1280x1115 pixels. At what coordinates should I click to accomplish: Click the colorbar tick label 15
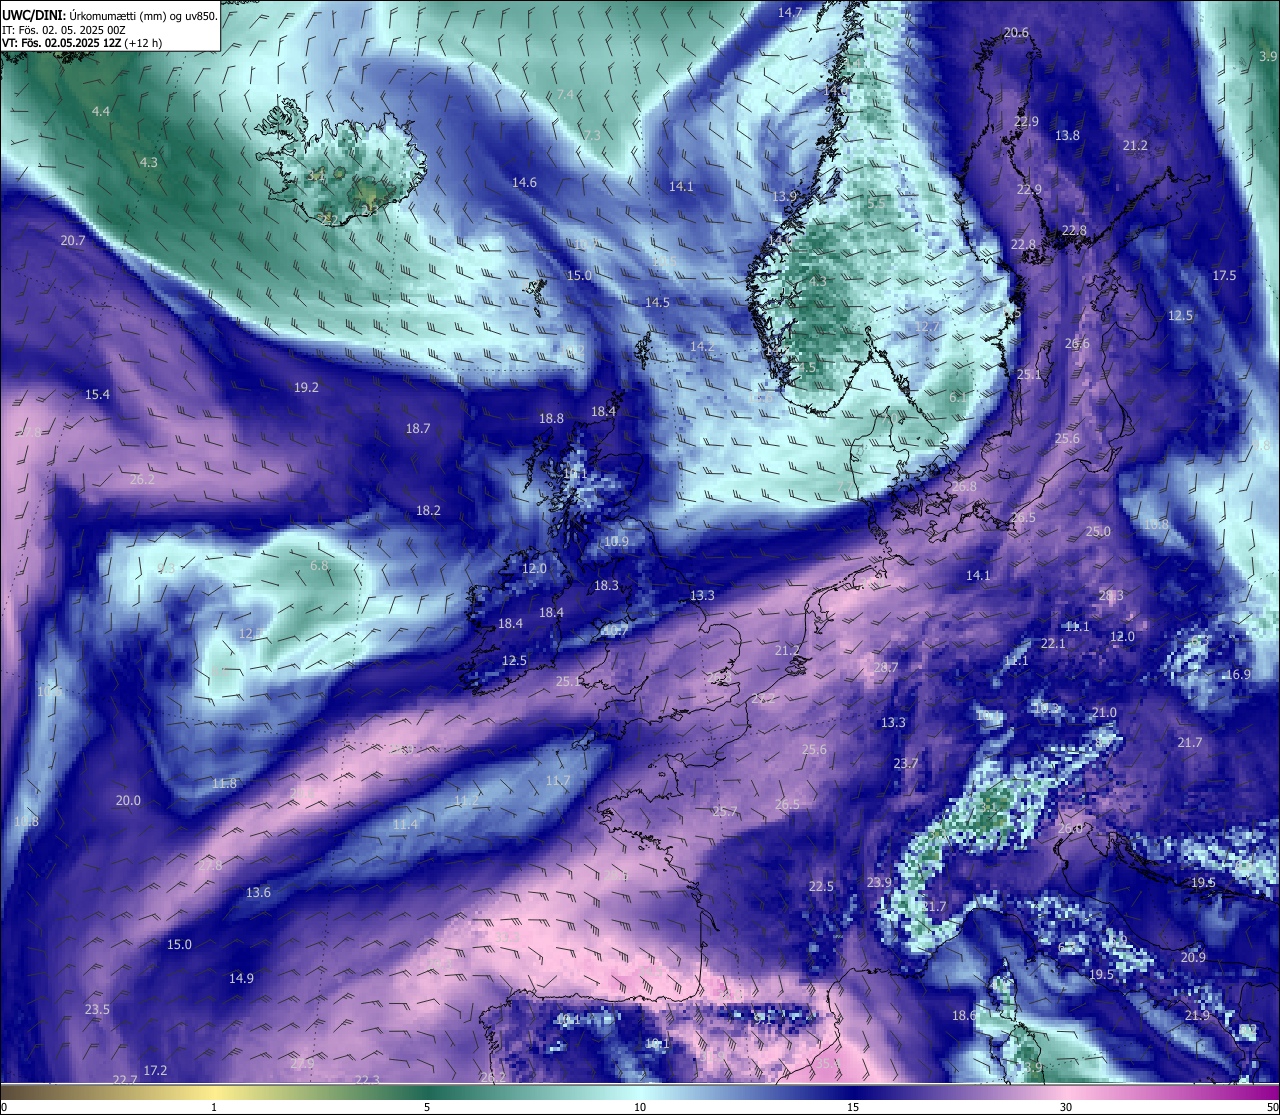tap(853, 1107)
